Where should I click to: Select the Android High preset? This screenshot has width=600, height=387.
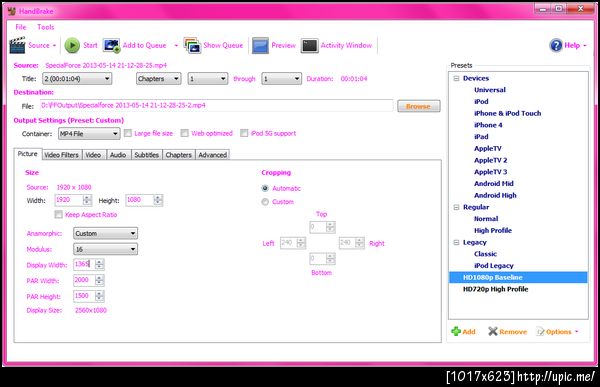tap(495, 195)
